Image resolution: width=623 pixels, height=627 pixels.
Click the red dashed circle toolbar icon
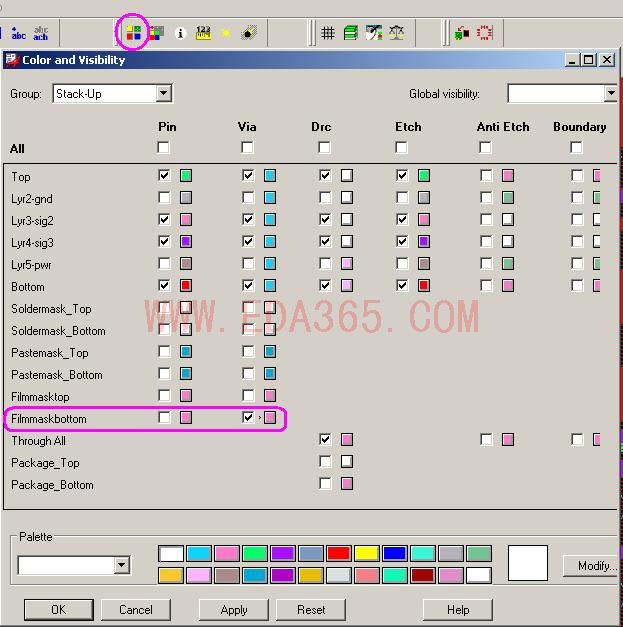point(485,33)
